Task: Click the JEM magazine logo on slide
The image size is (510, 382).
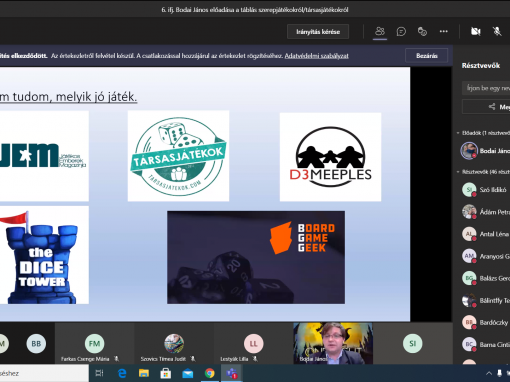Action: [44, 156]
